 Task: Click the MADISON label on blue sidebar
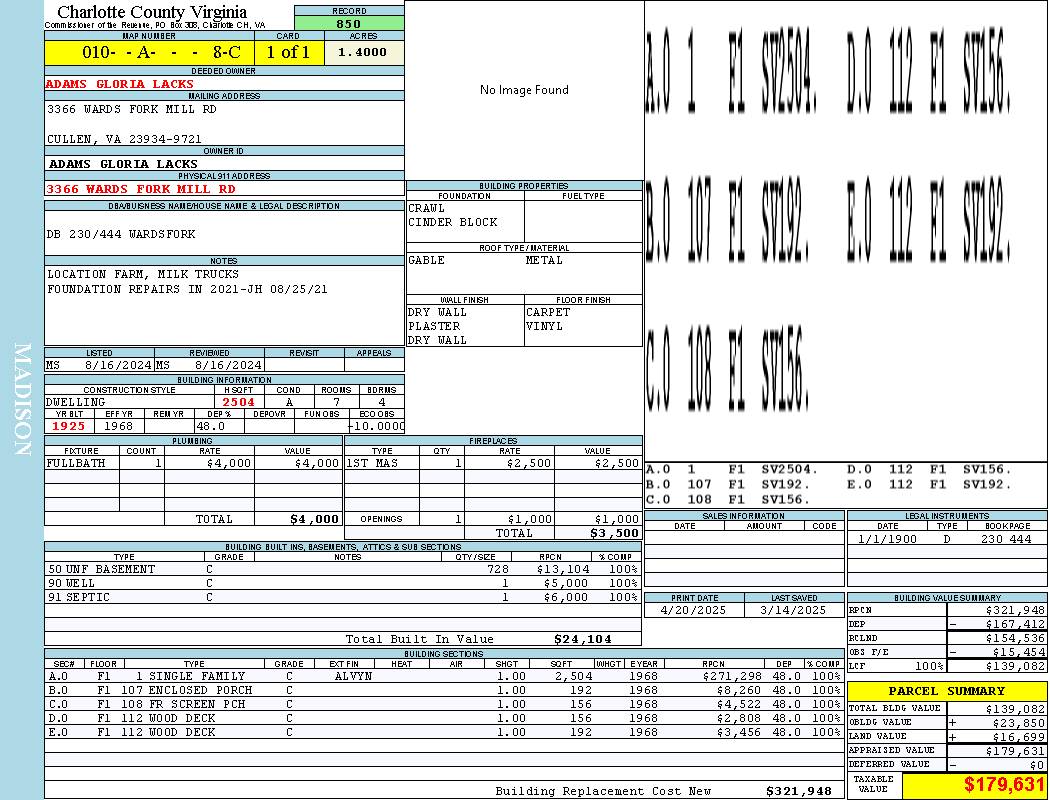pos(23,400)
